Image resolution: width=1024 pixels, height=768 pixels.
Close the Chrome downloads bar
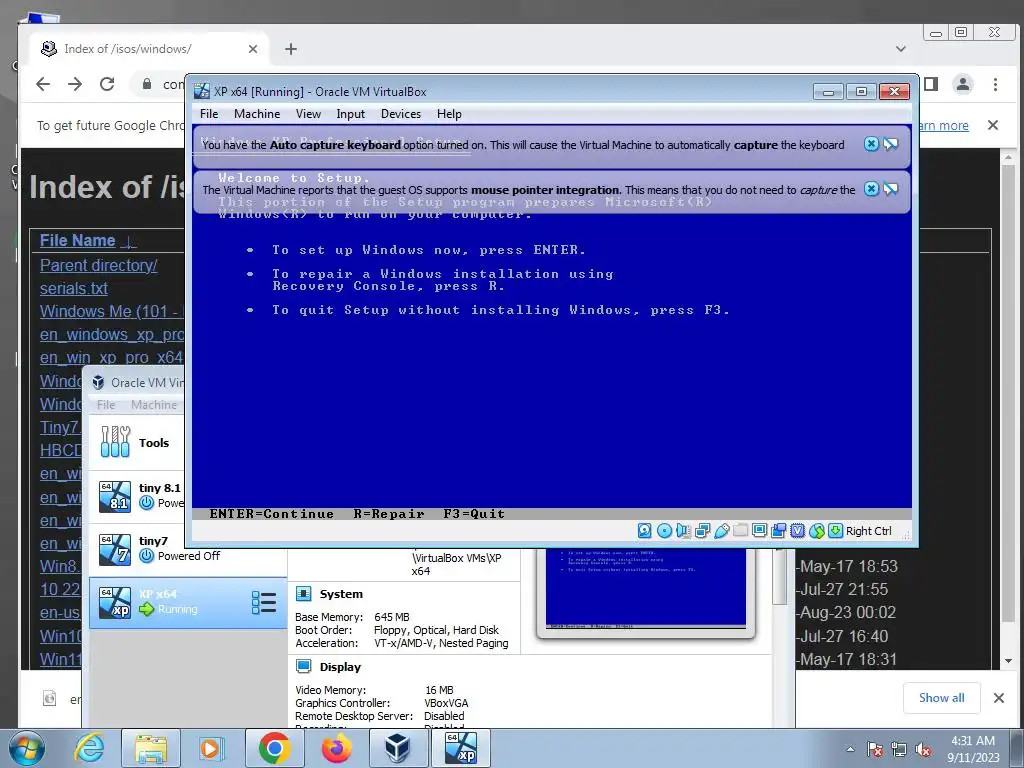click(x=999, y=697)
